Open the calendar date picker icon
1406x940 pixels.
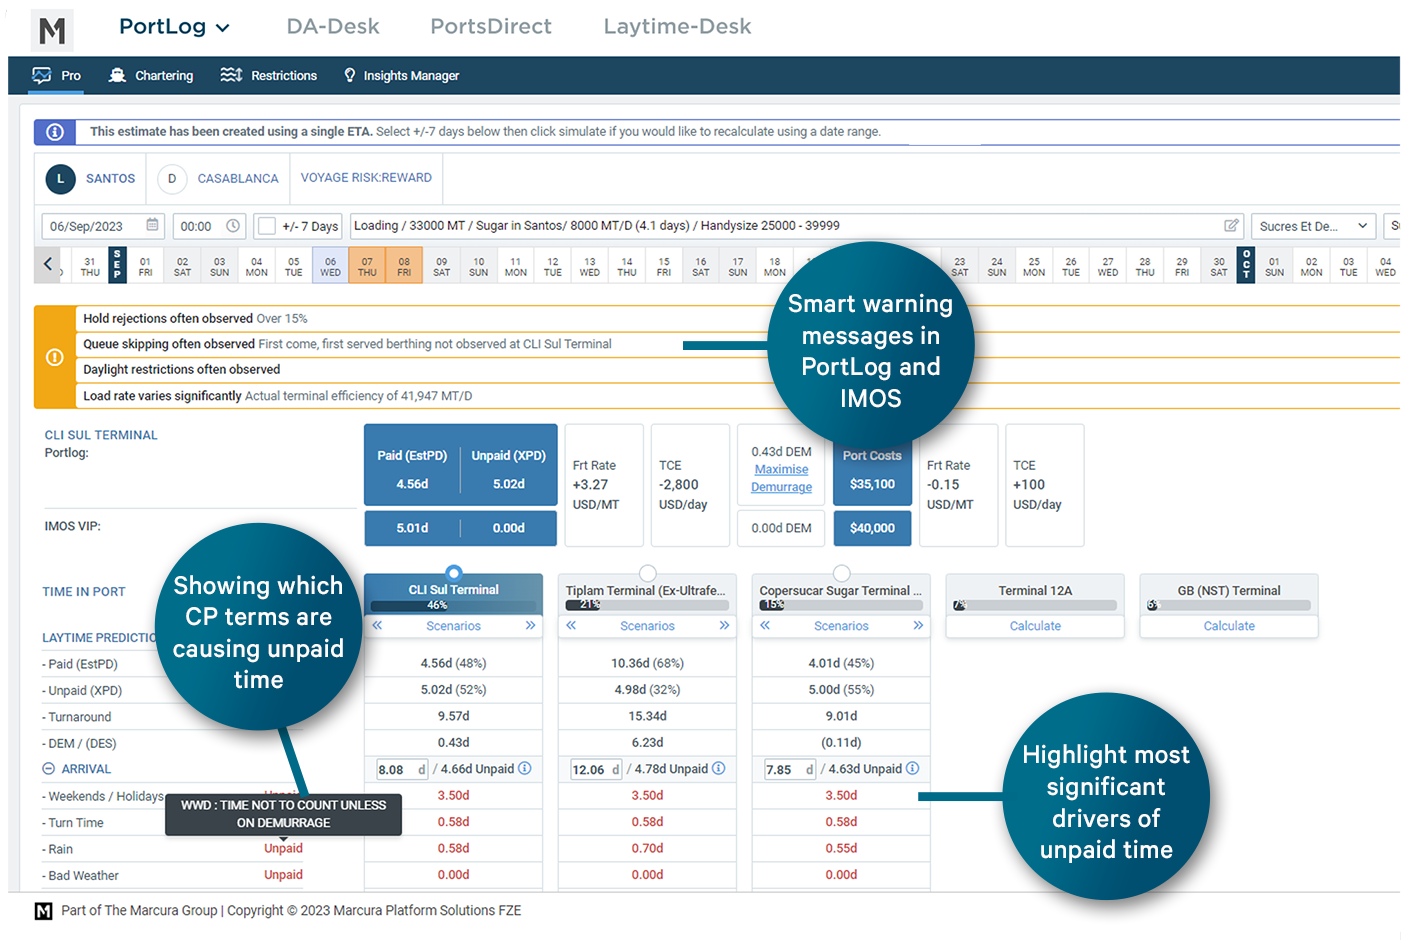point(153,226)
